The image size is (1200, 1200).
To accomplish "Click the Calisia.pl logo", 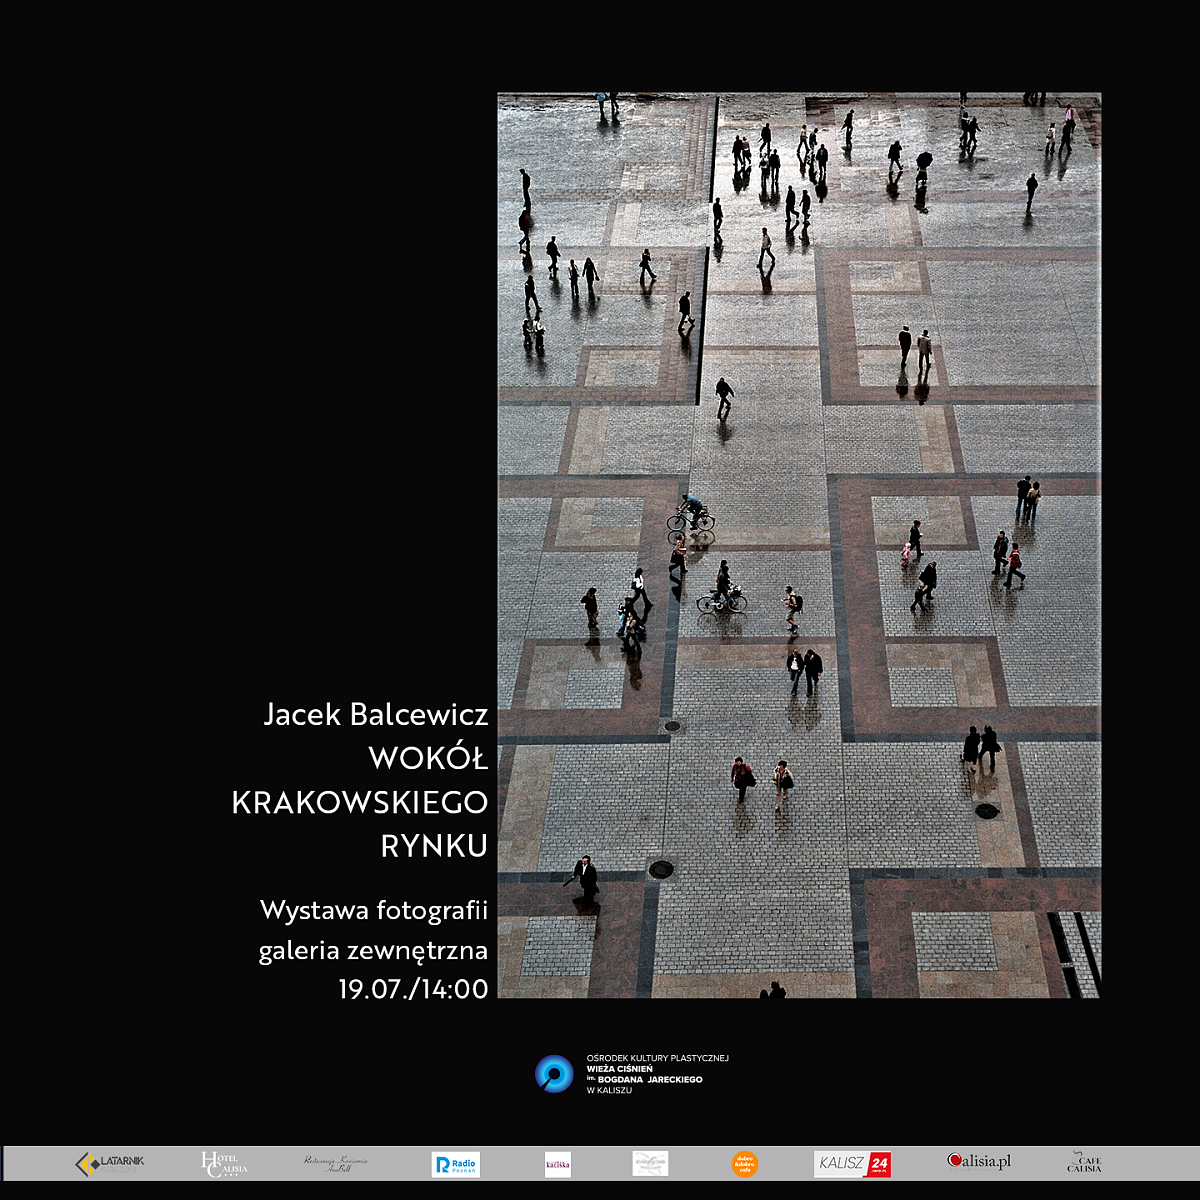I will pyautogui.click(x=979, y=1161).
